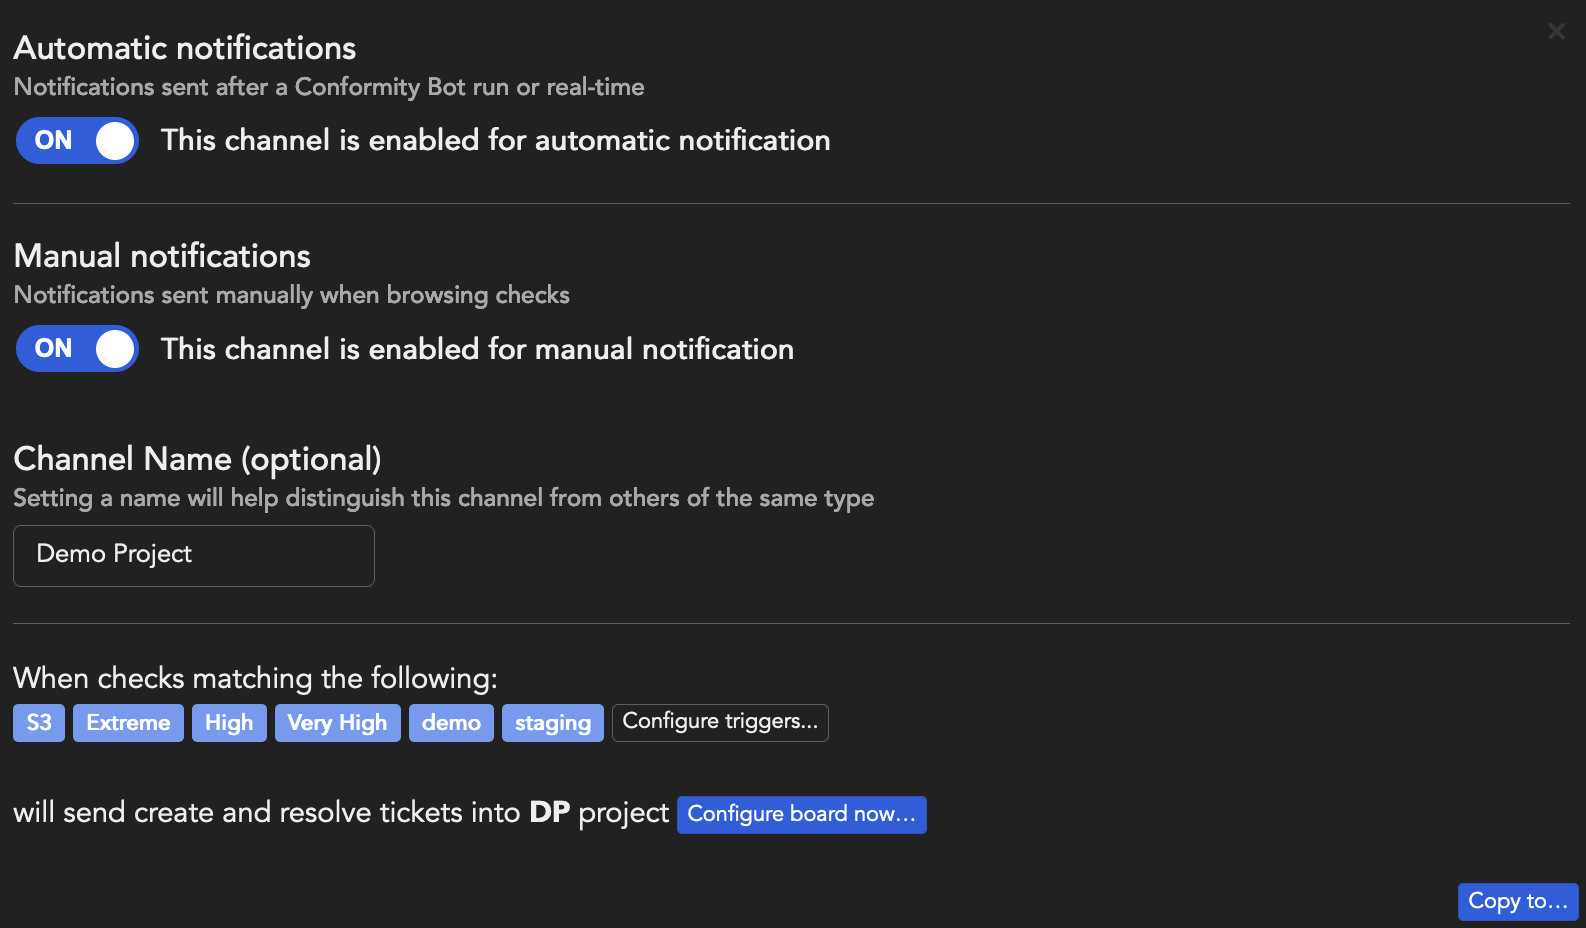Click the Channel Name field containing Demo Project

[194, 556]
